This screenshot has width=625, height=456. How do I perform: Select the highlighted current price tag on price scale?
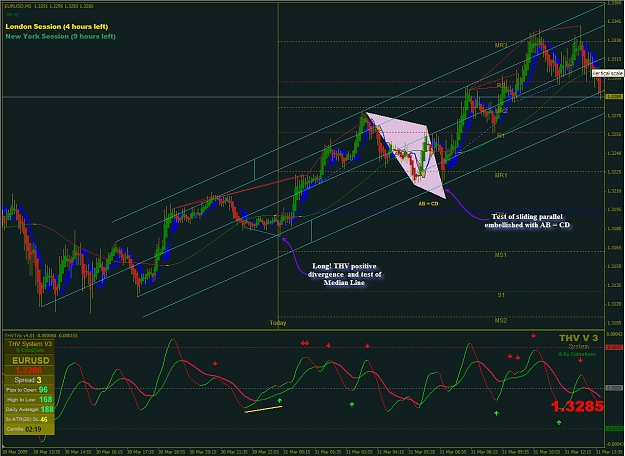tap(614, 96)
